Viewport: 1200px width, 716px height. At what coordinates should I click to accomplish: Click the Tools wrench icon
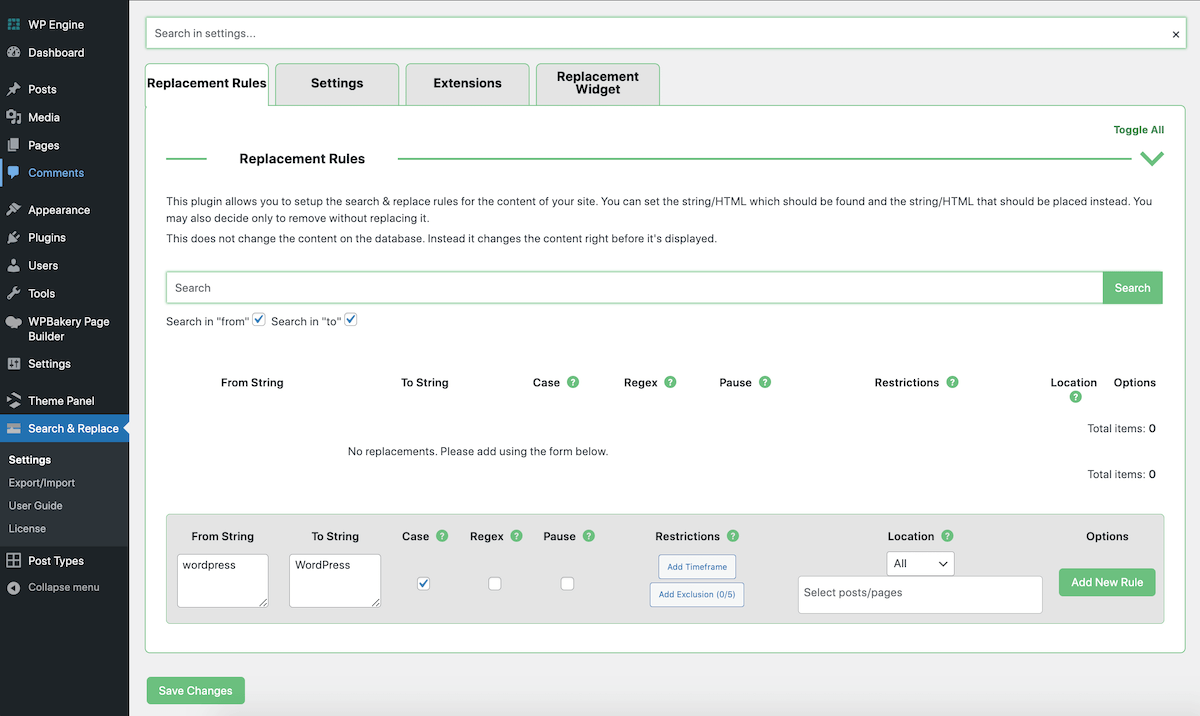click(x=14, y=294)
